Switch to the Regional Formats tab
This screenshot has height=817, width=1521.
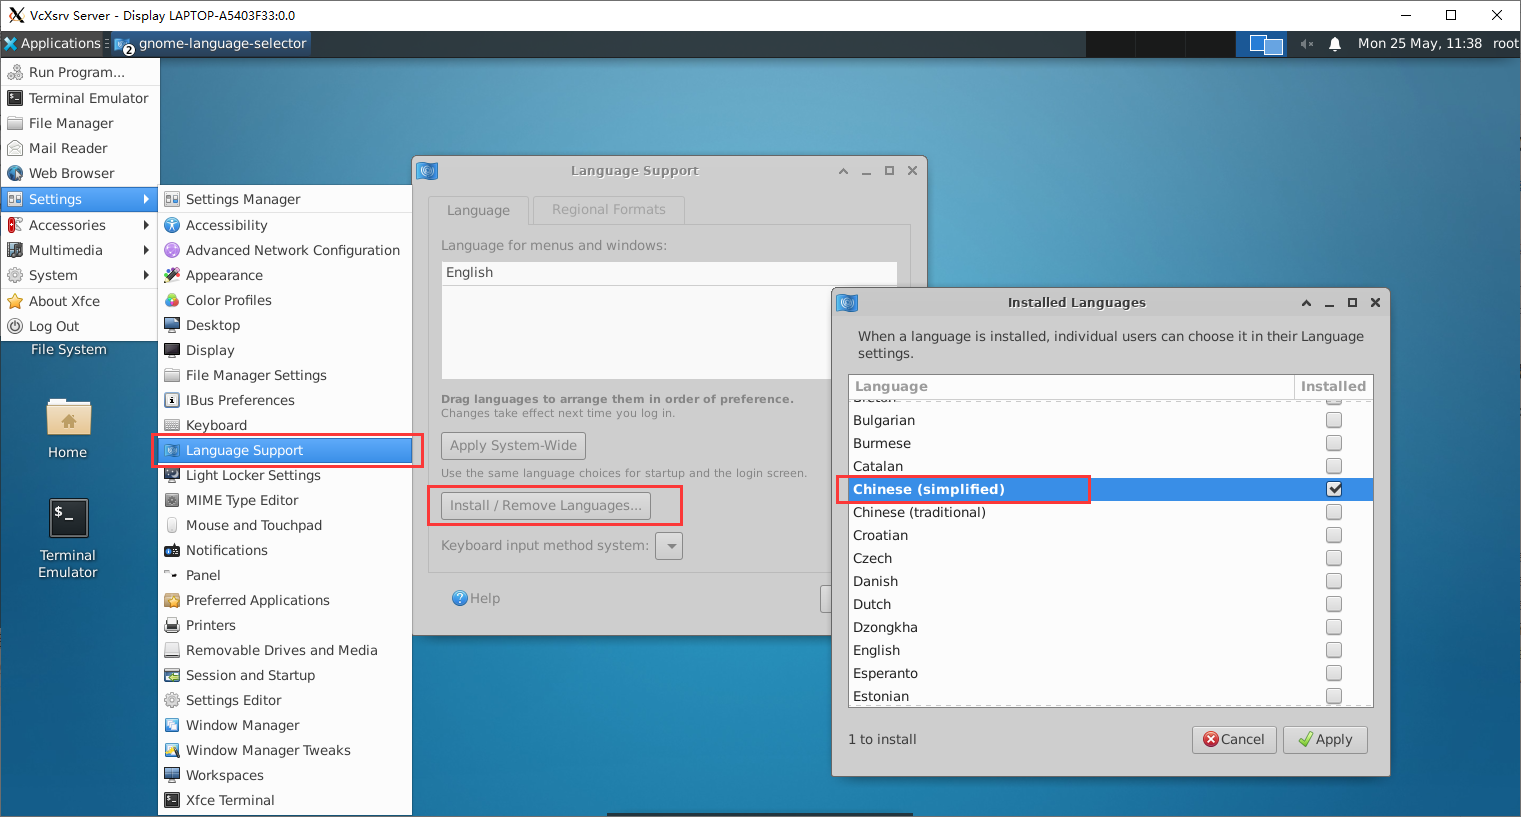pyautogui.click(x=608, y=210)
